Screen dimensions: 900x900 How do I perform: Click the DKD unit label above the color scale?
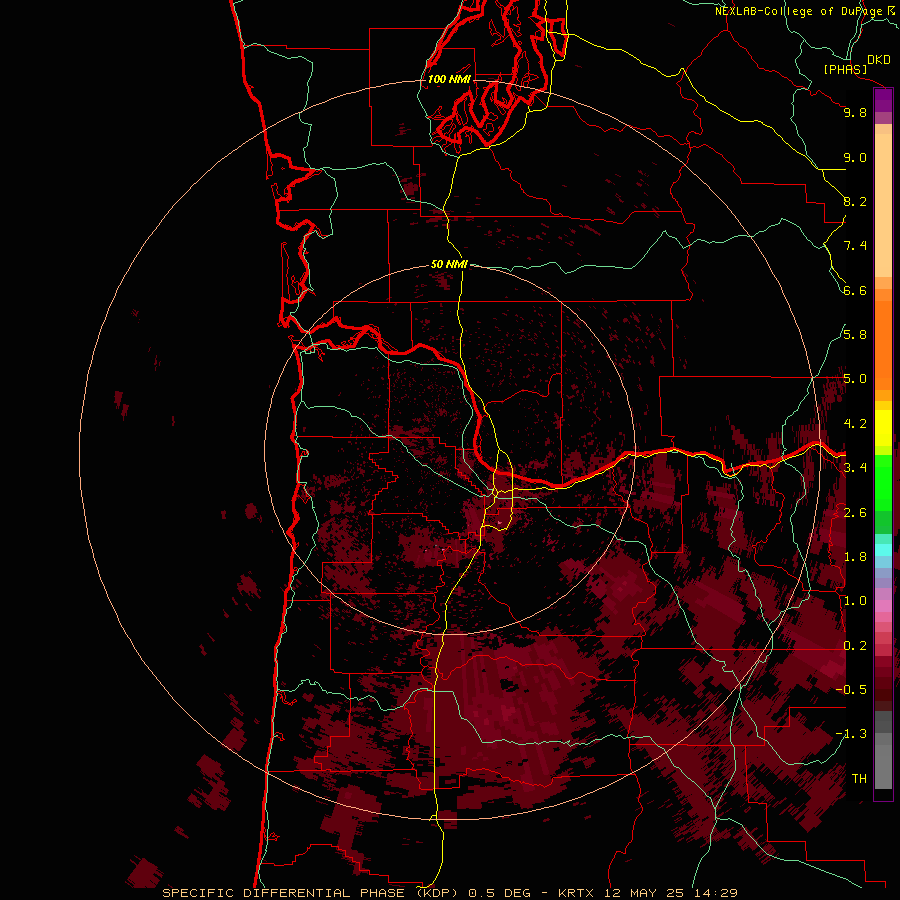coord(878,60)
